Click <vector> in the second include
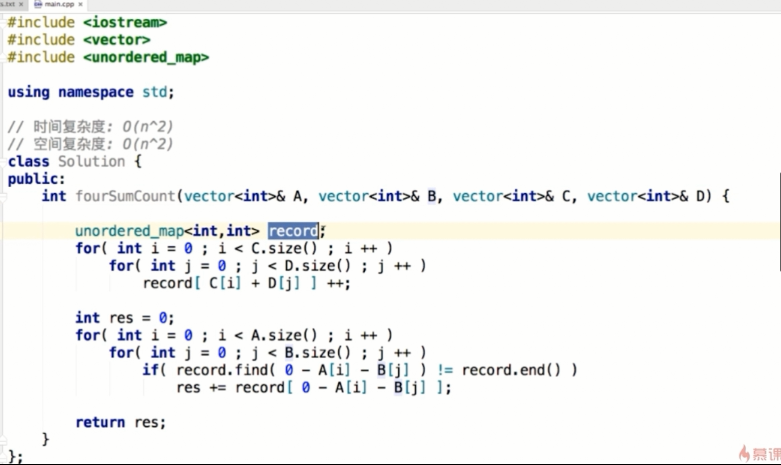The width and height of the screenshot is (781, 465). [x=117, y=40]
